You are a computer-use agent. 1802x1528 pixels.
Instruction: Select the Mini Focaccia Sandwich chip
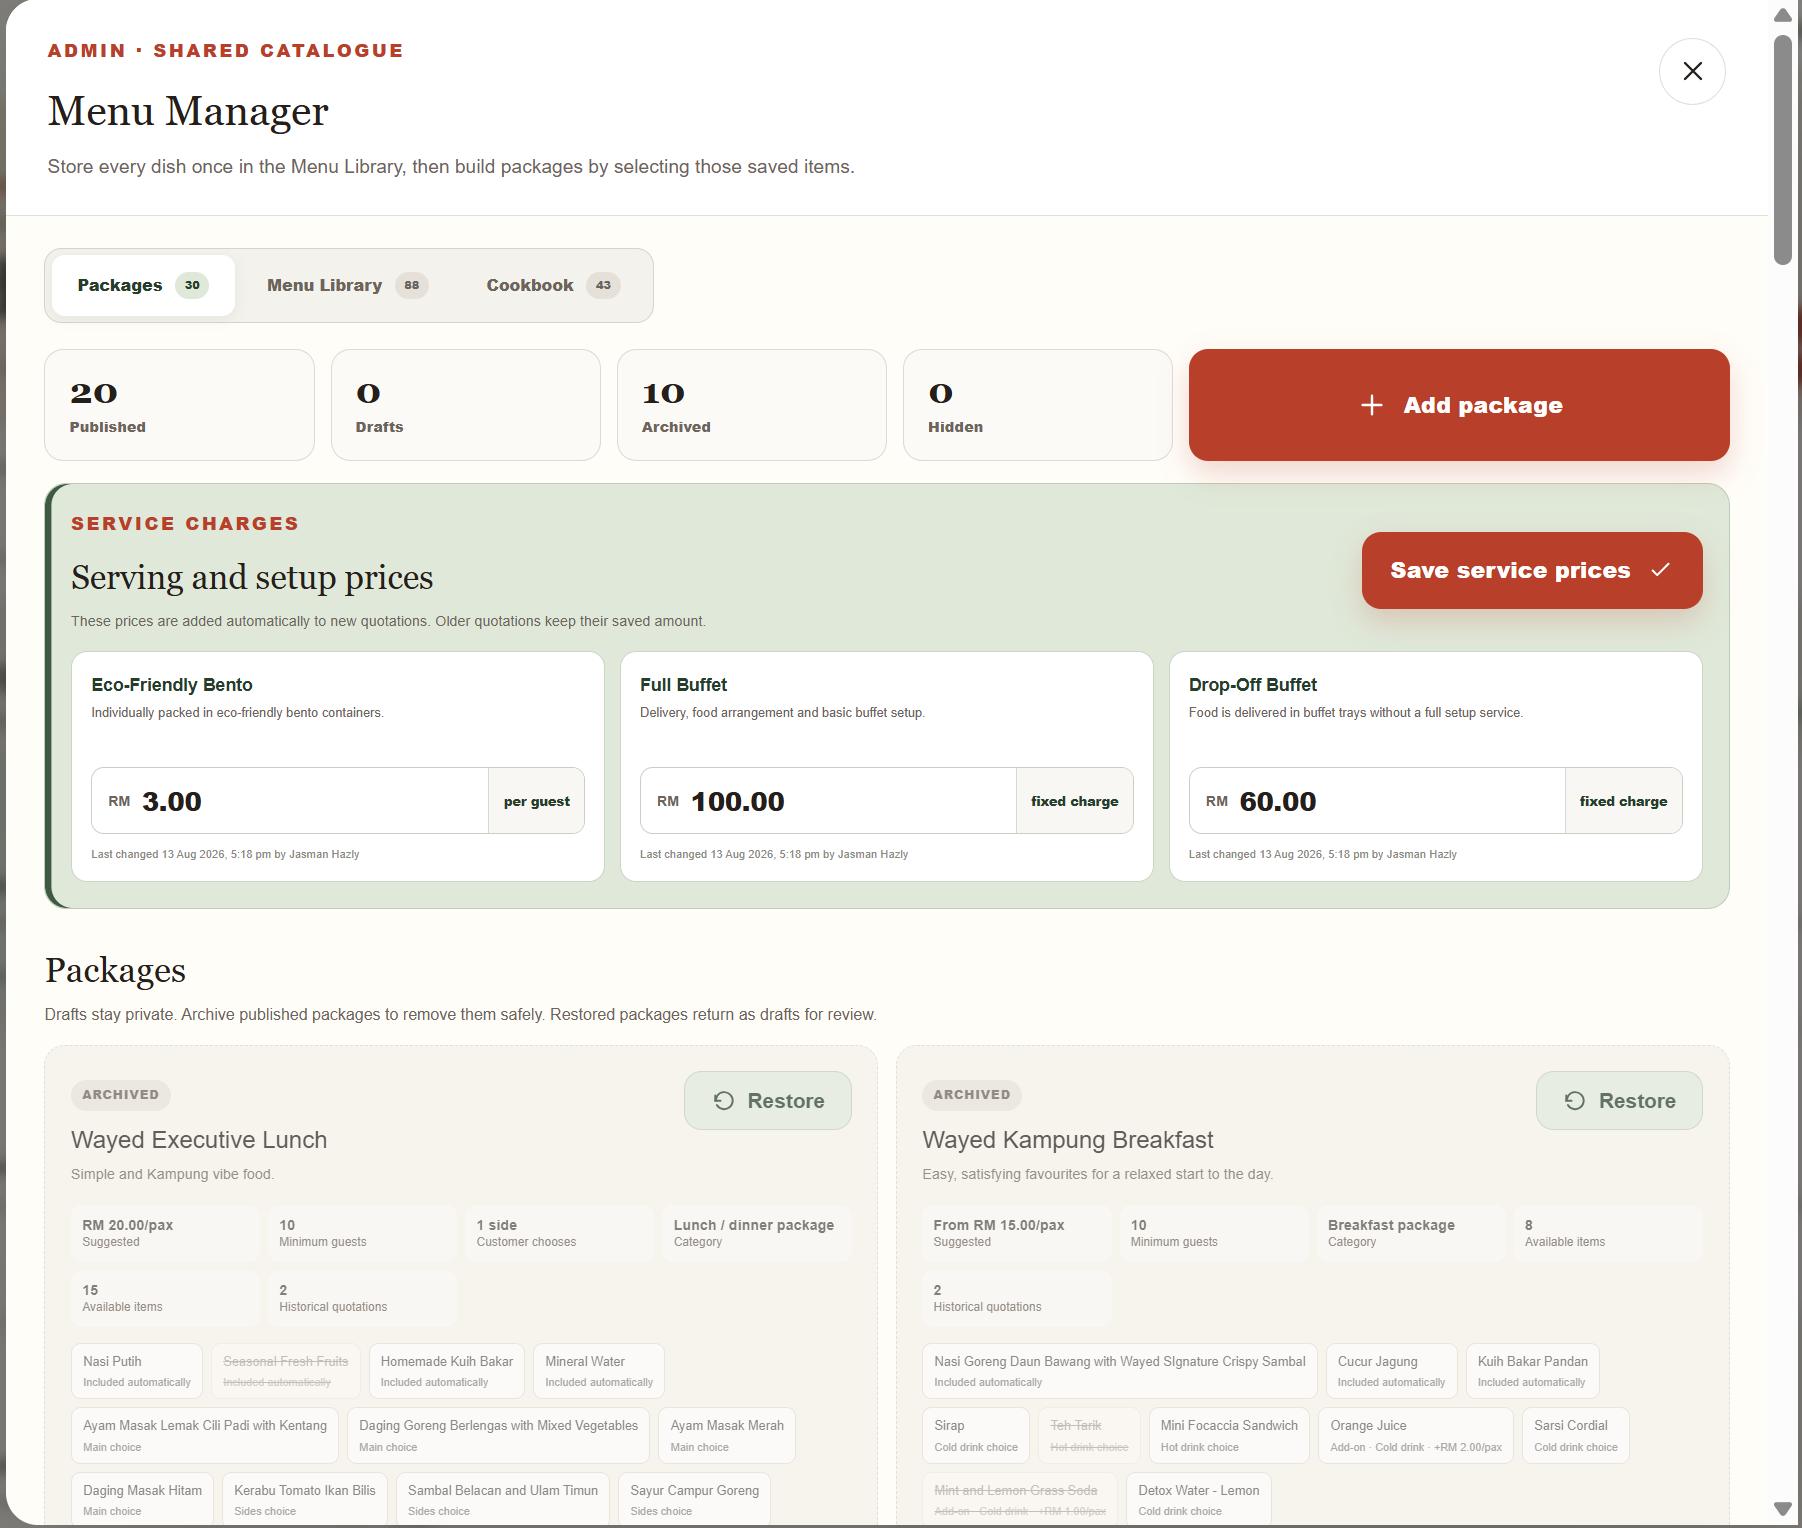click(x=1229, y=1435)
